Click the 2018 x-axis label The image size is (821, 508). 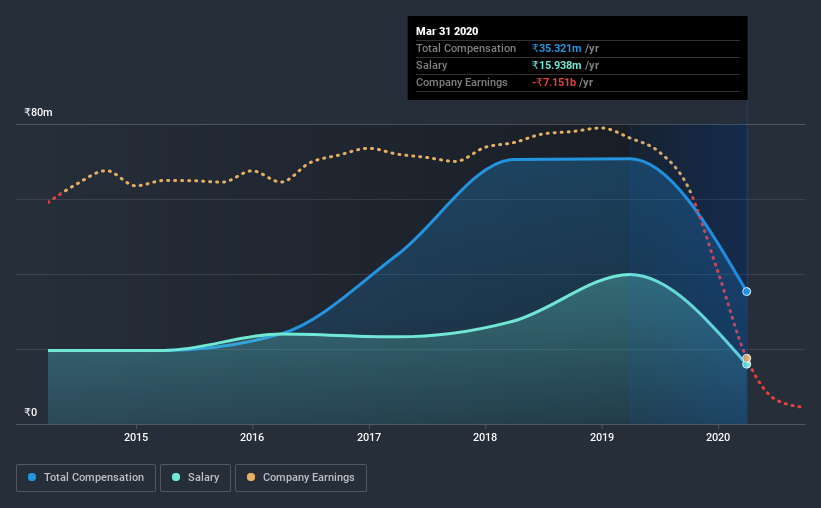pos(485,437)
